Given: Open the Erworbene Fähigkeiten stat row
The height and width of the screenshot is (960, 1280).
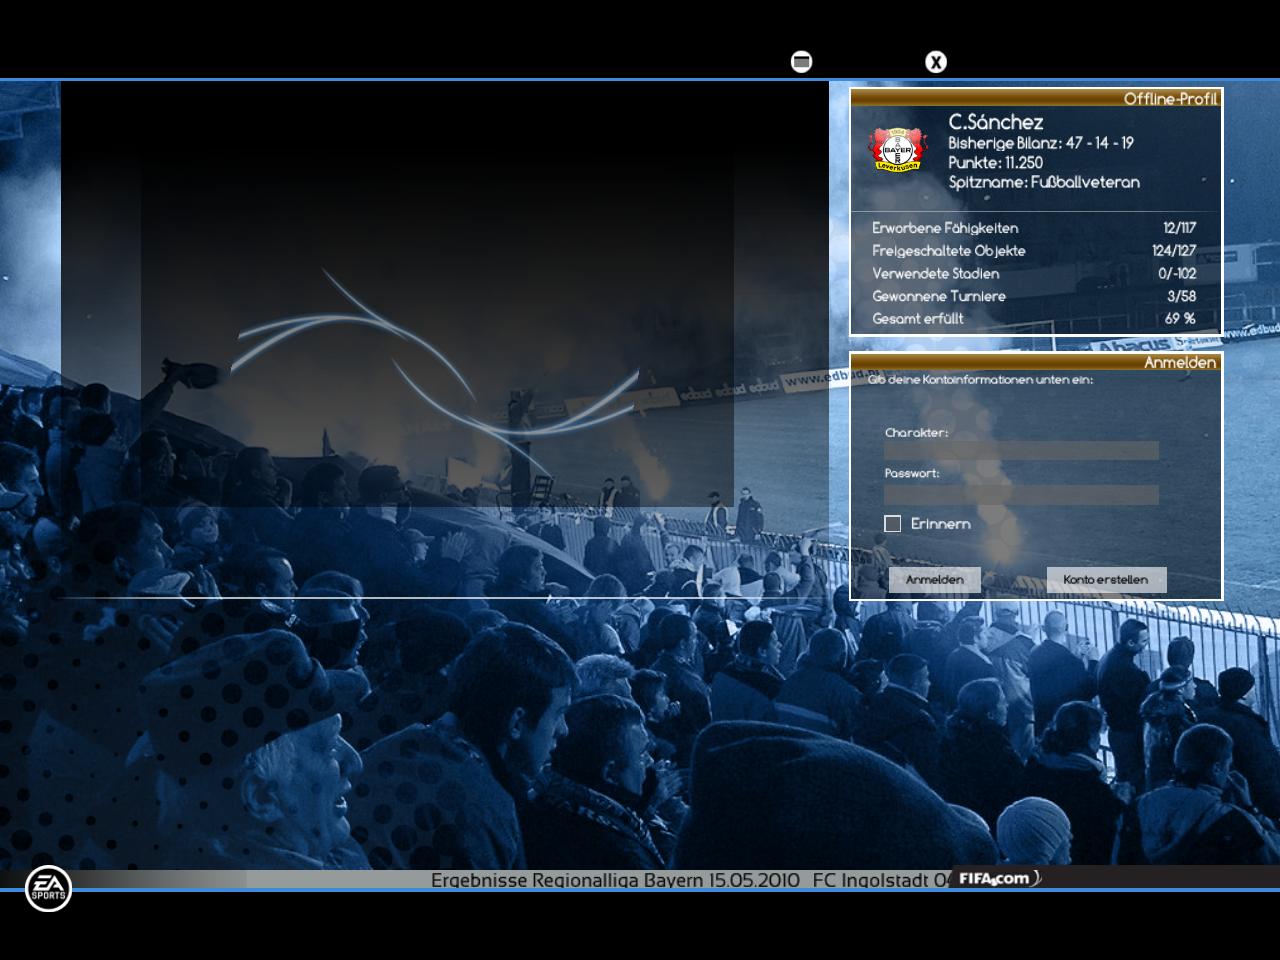Looking at the screenshot, I should click(1034, 228).
